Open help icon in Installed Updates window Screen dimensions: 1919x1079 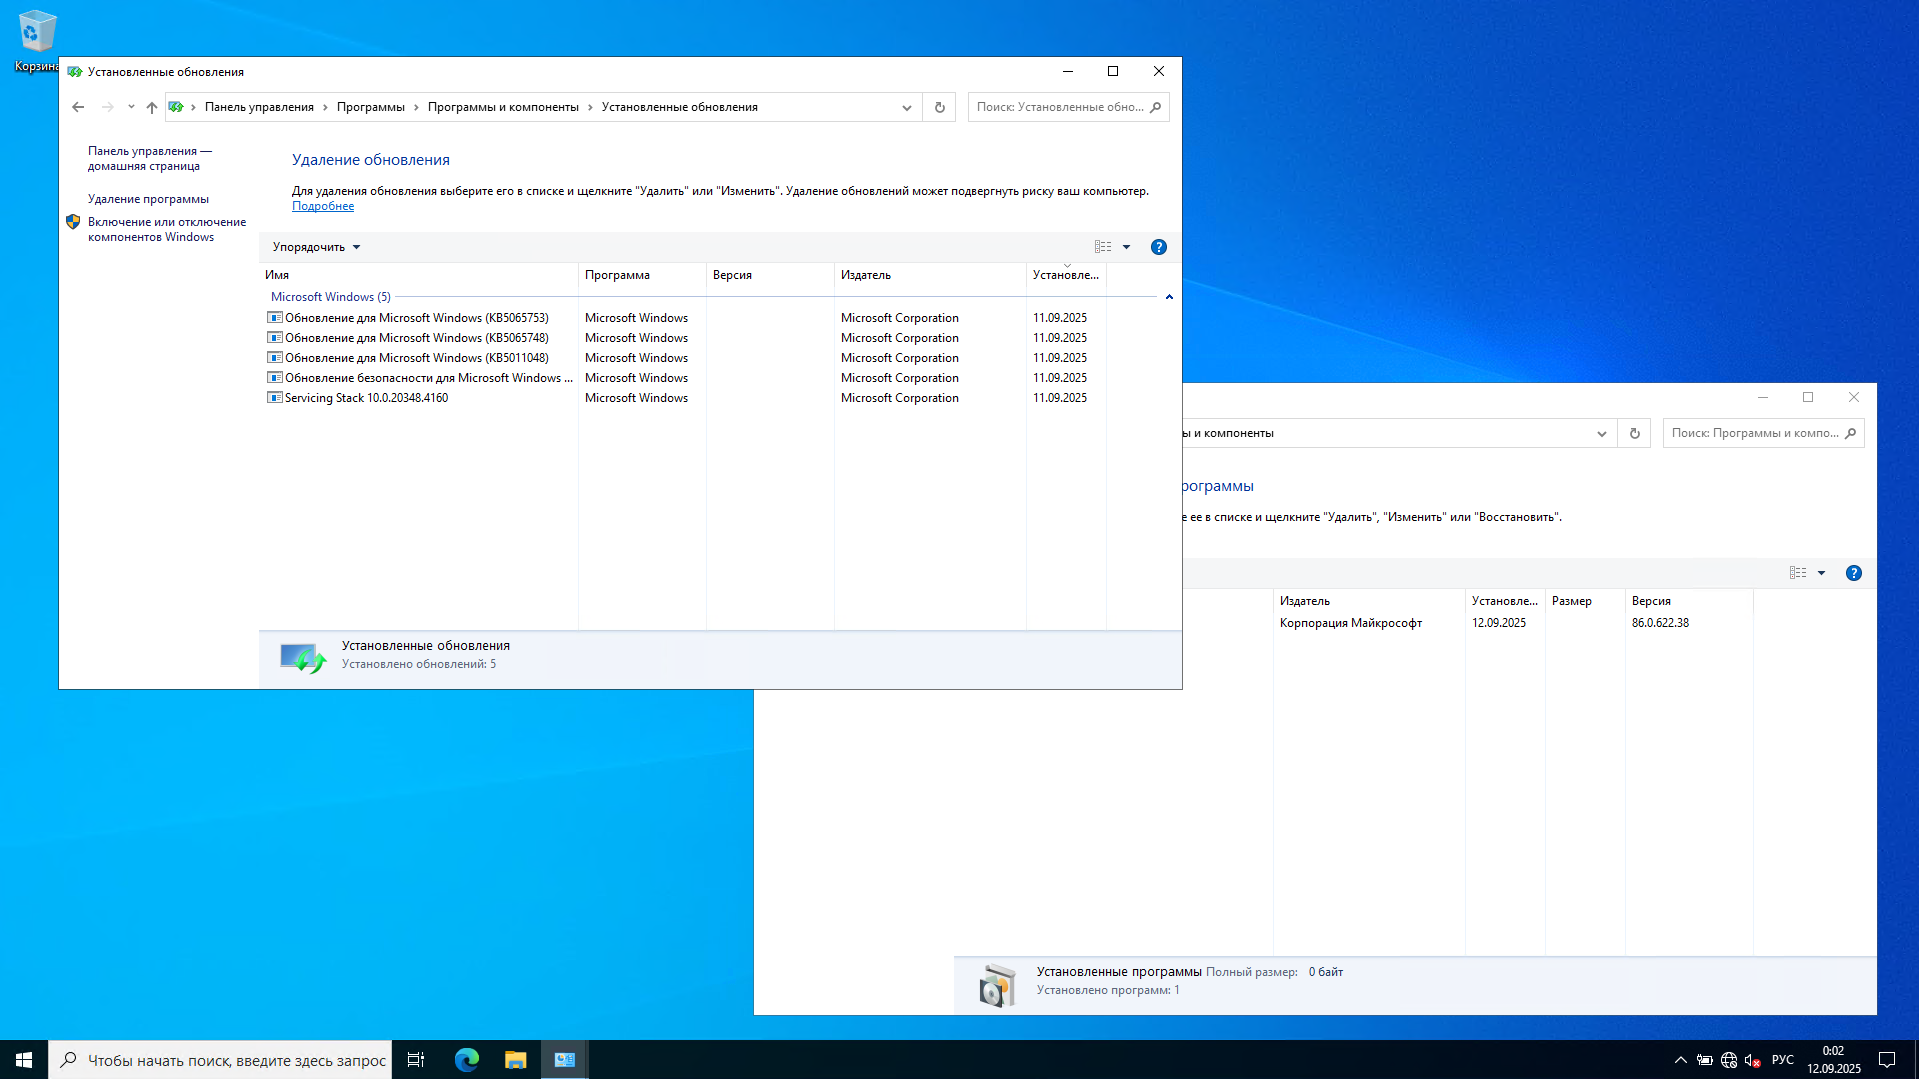1159,247
